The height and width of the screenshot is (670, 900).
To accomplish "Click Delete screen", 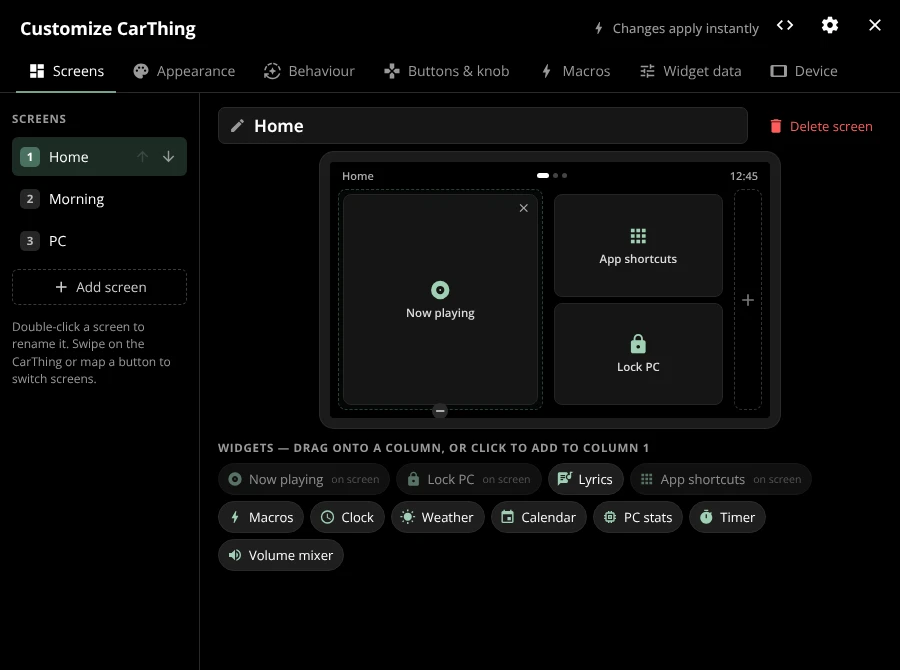I will click(821, 126).
